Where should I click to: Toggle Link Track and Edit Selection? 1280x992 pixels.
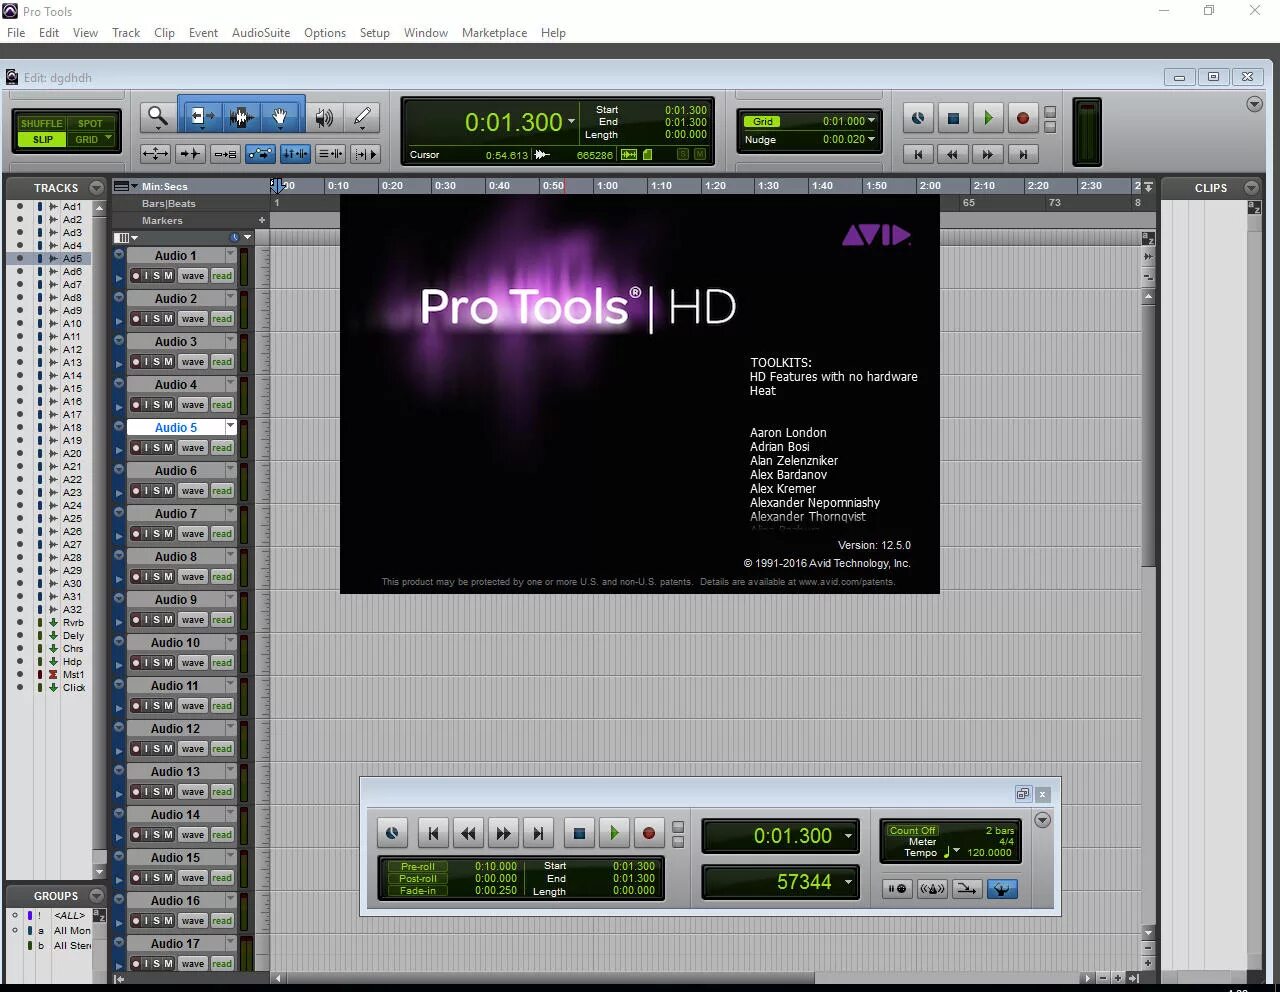(330, 154)
